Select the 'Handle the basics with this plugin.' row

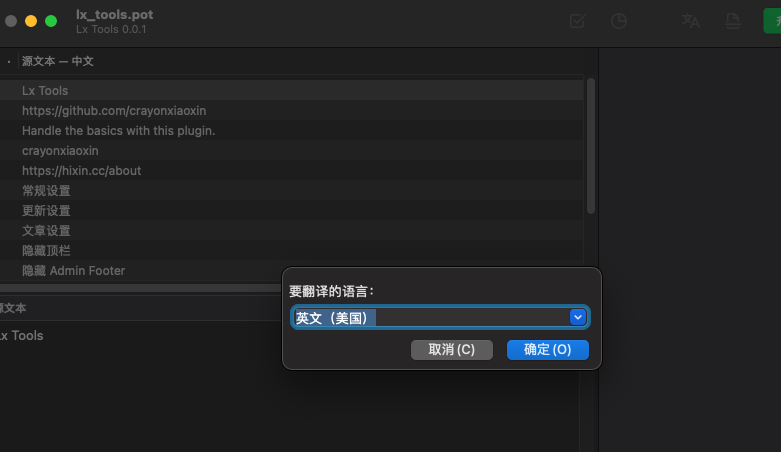pos(118,131)
